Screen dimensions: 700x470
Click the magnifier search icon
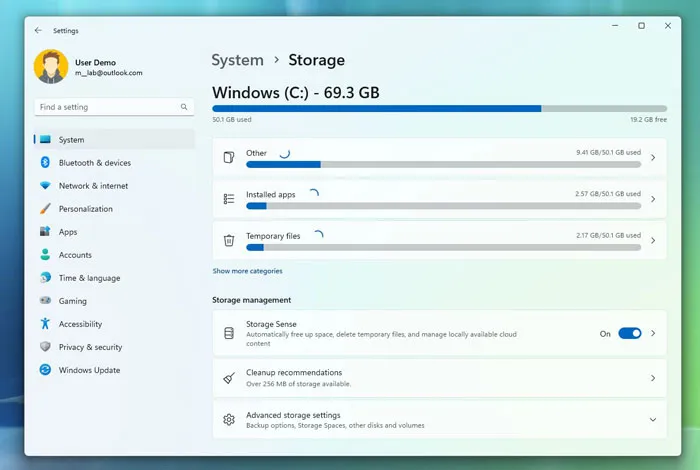coord(184,107)
